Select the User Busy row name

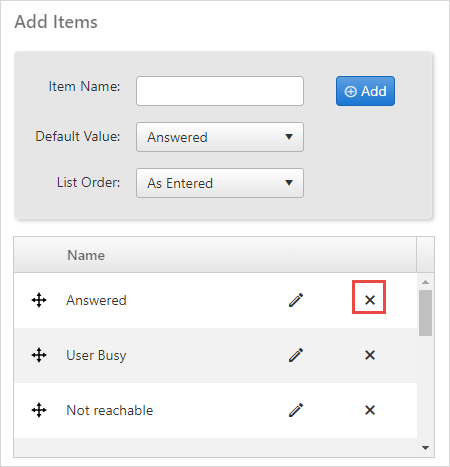[x=96, y=355]
